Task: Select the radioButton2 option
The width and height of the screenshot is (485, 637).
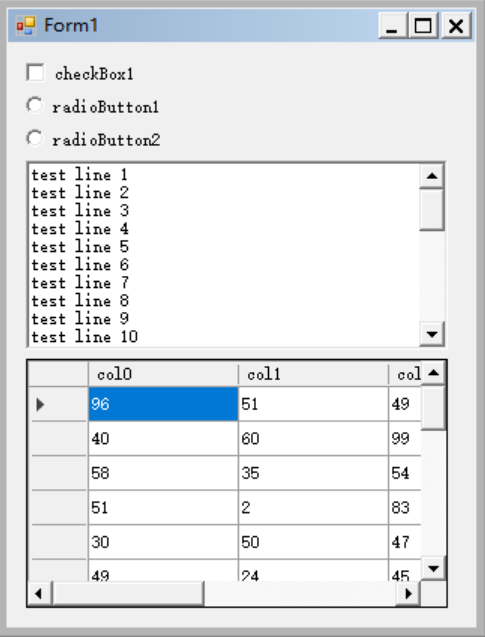Action: click(35, 139)
